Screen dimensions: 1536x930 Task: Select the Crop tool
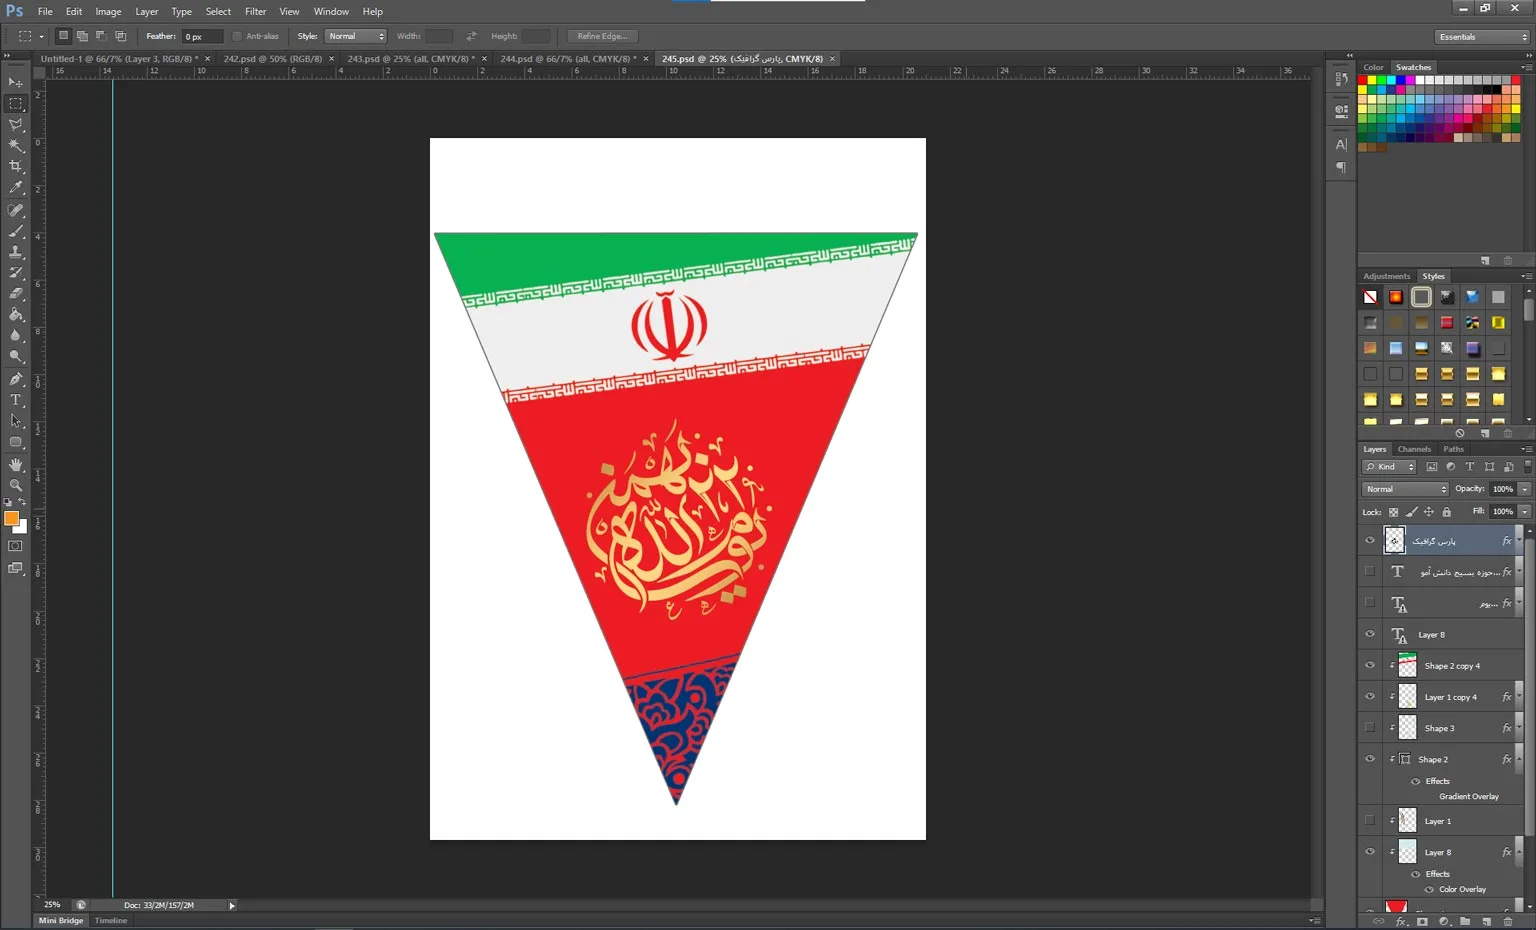[x=16, y=166]
